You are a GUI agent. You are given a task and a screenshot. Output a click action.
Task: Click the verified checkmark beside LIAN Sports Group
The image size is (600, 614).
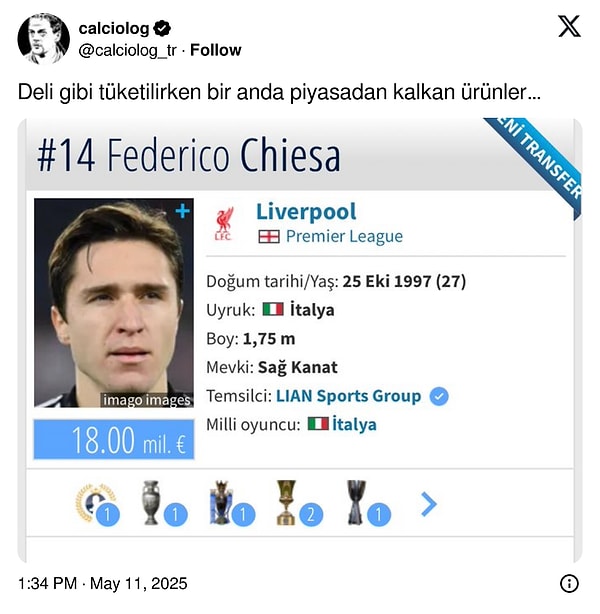(x=438, y=396)
